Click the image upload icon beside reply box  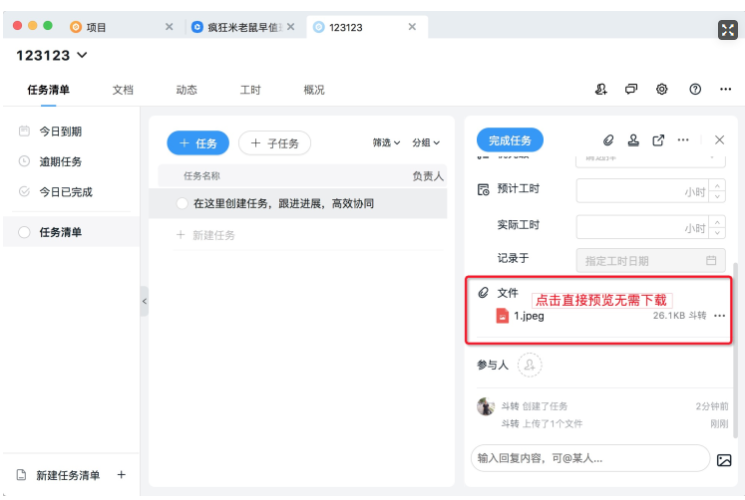click(x=724, y=460)
